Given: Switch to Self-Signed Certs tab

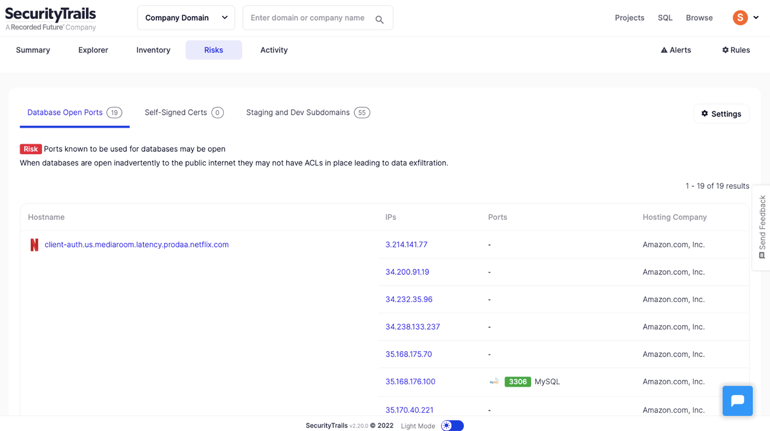Looking at the screenshot, I should [184, 112].
